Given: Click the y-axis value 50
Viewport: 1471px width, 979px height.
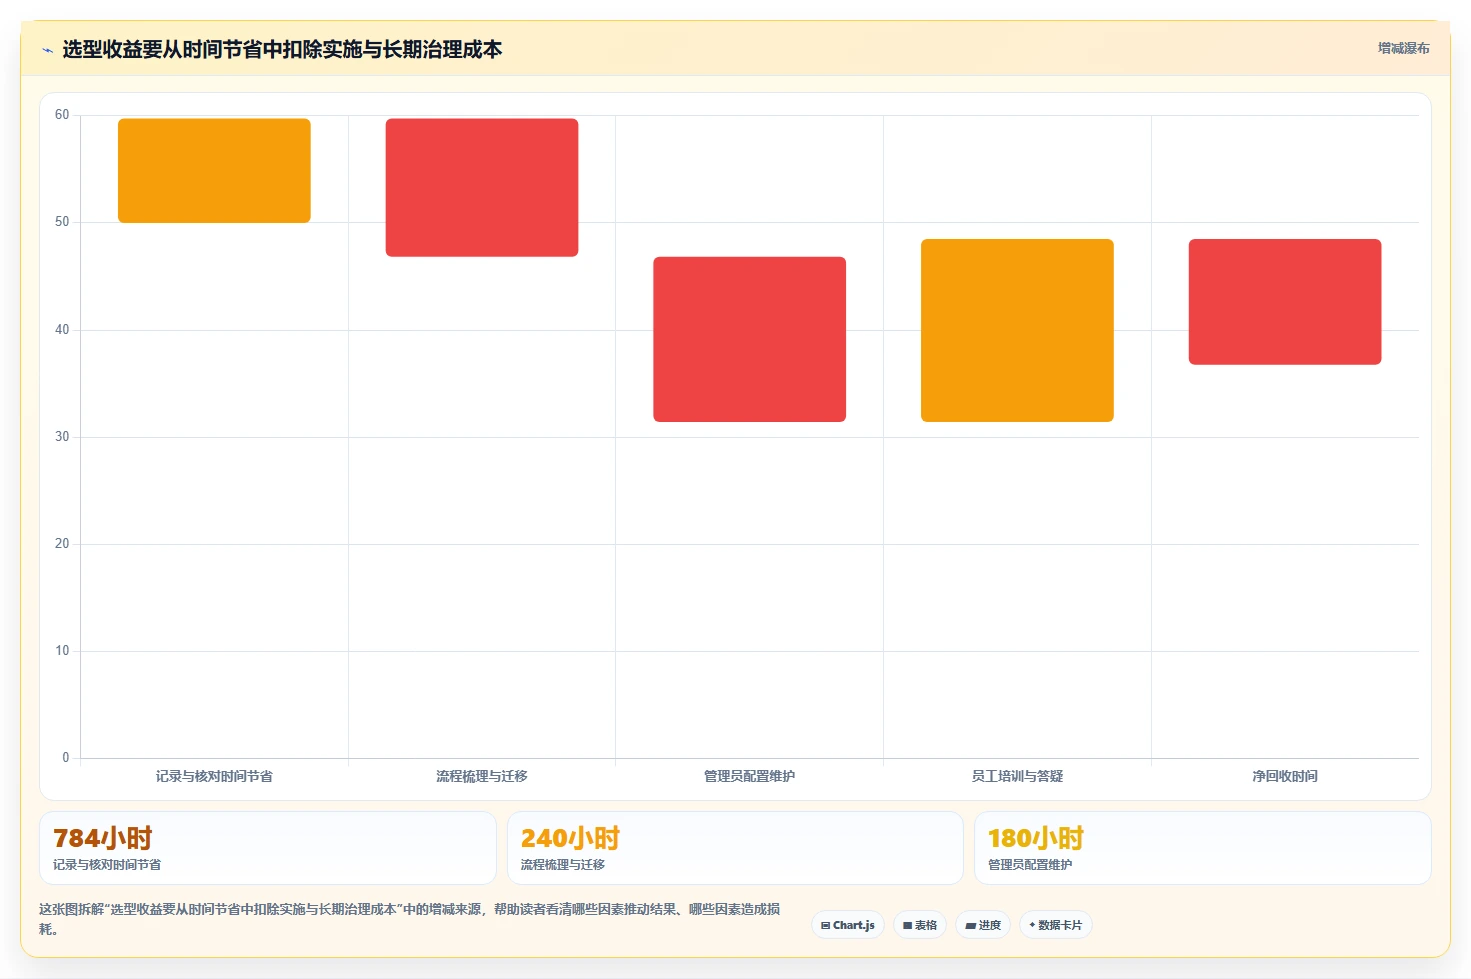Looking at the screenshot, I should (62, 222).
